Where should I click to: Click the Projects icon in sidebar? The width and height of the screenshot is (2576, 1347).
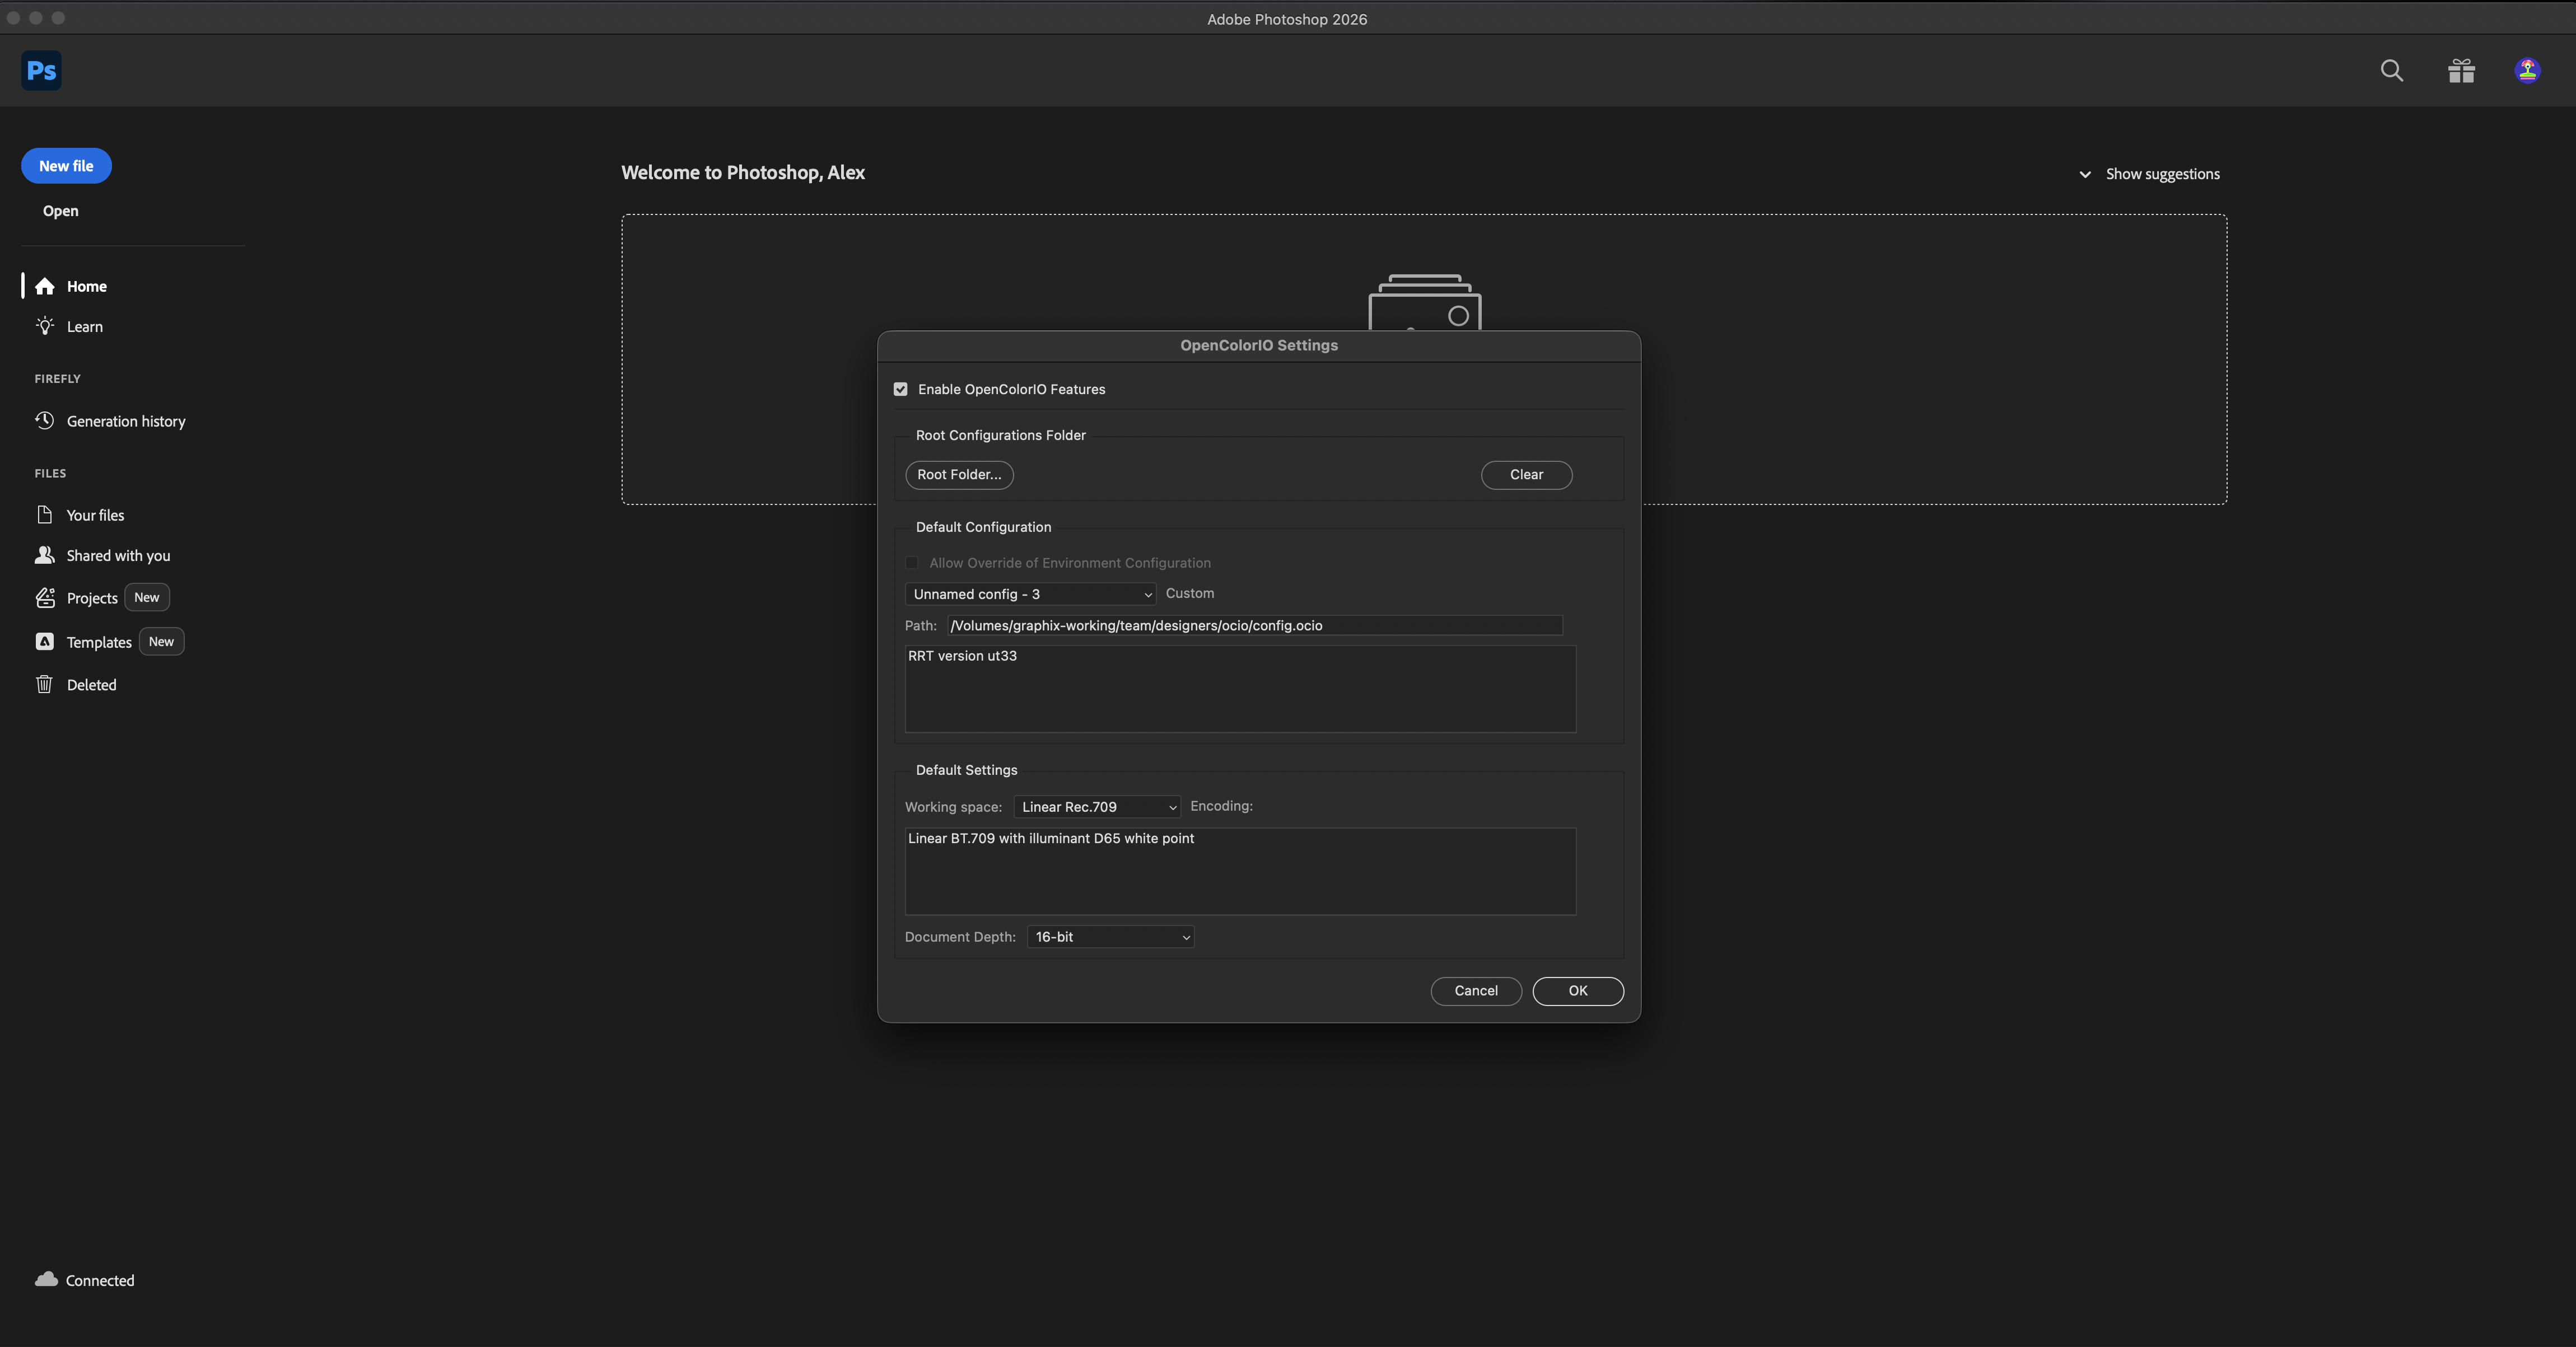[45, 598]
